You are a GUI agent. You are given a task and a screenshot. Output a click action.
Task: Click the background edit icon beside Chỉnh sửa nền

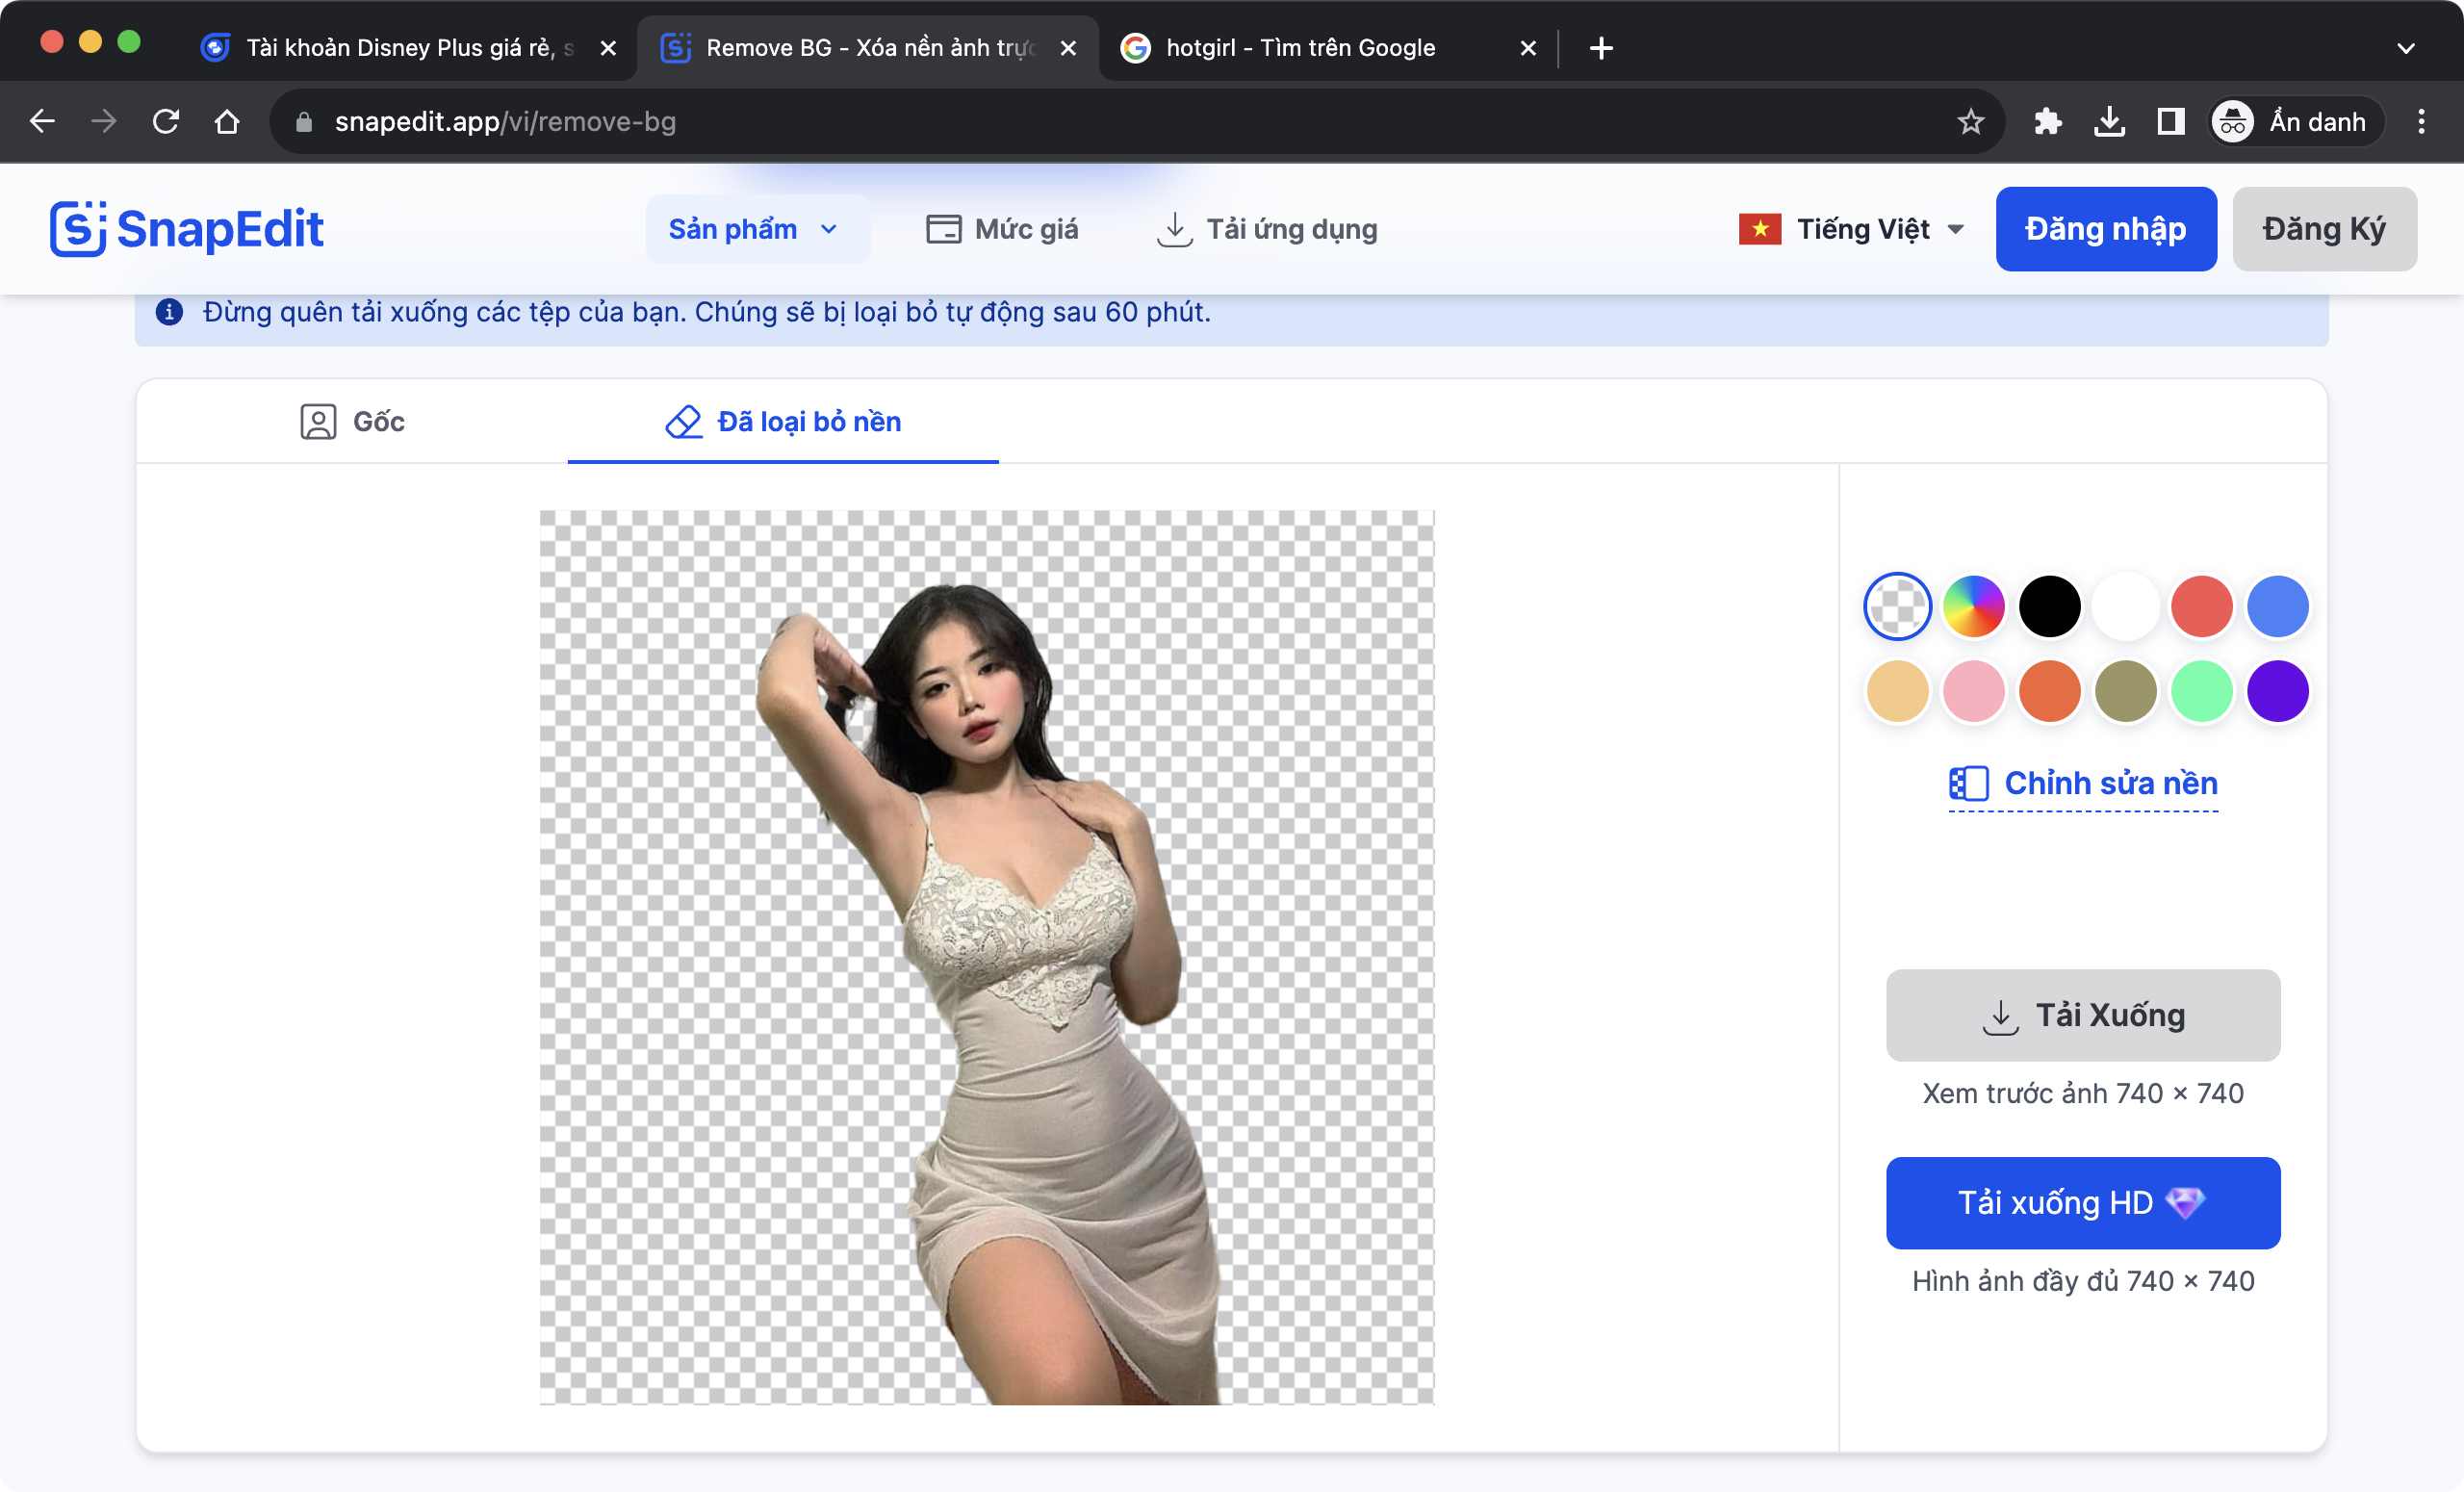(1968, 783)
